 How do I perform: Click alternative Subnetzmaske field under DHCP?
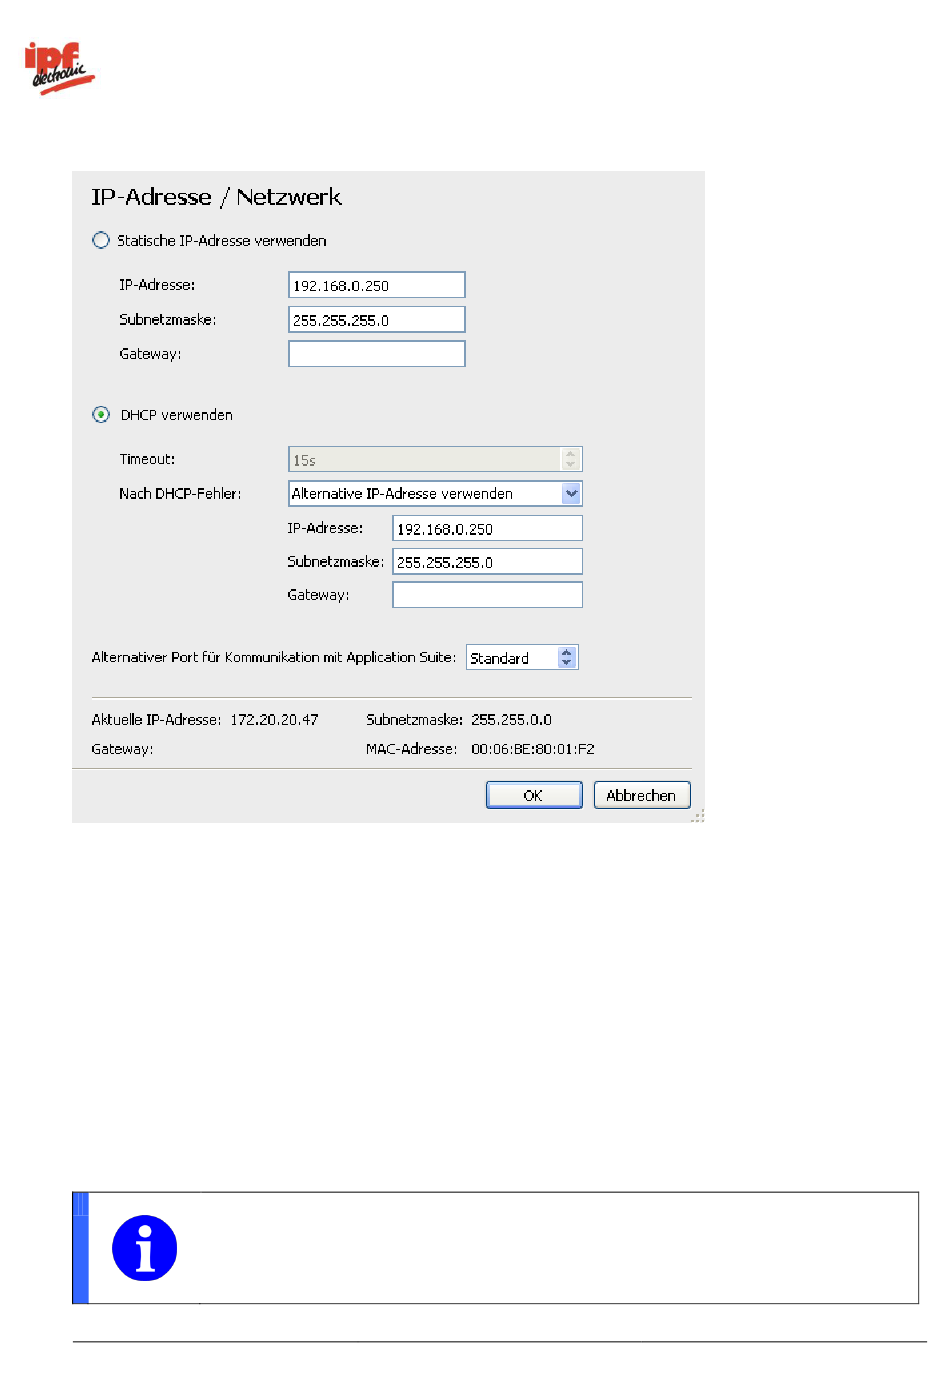coord(486,562)
